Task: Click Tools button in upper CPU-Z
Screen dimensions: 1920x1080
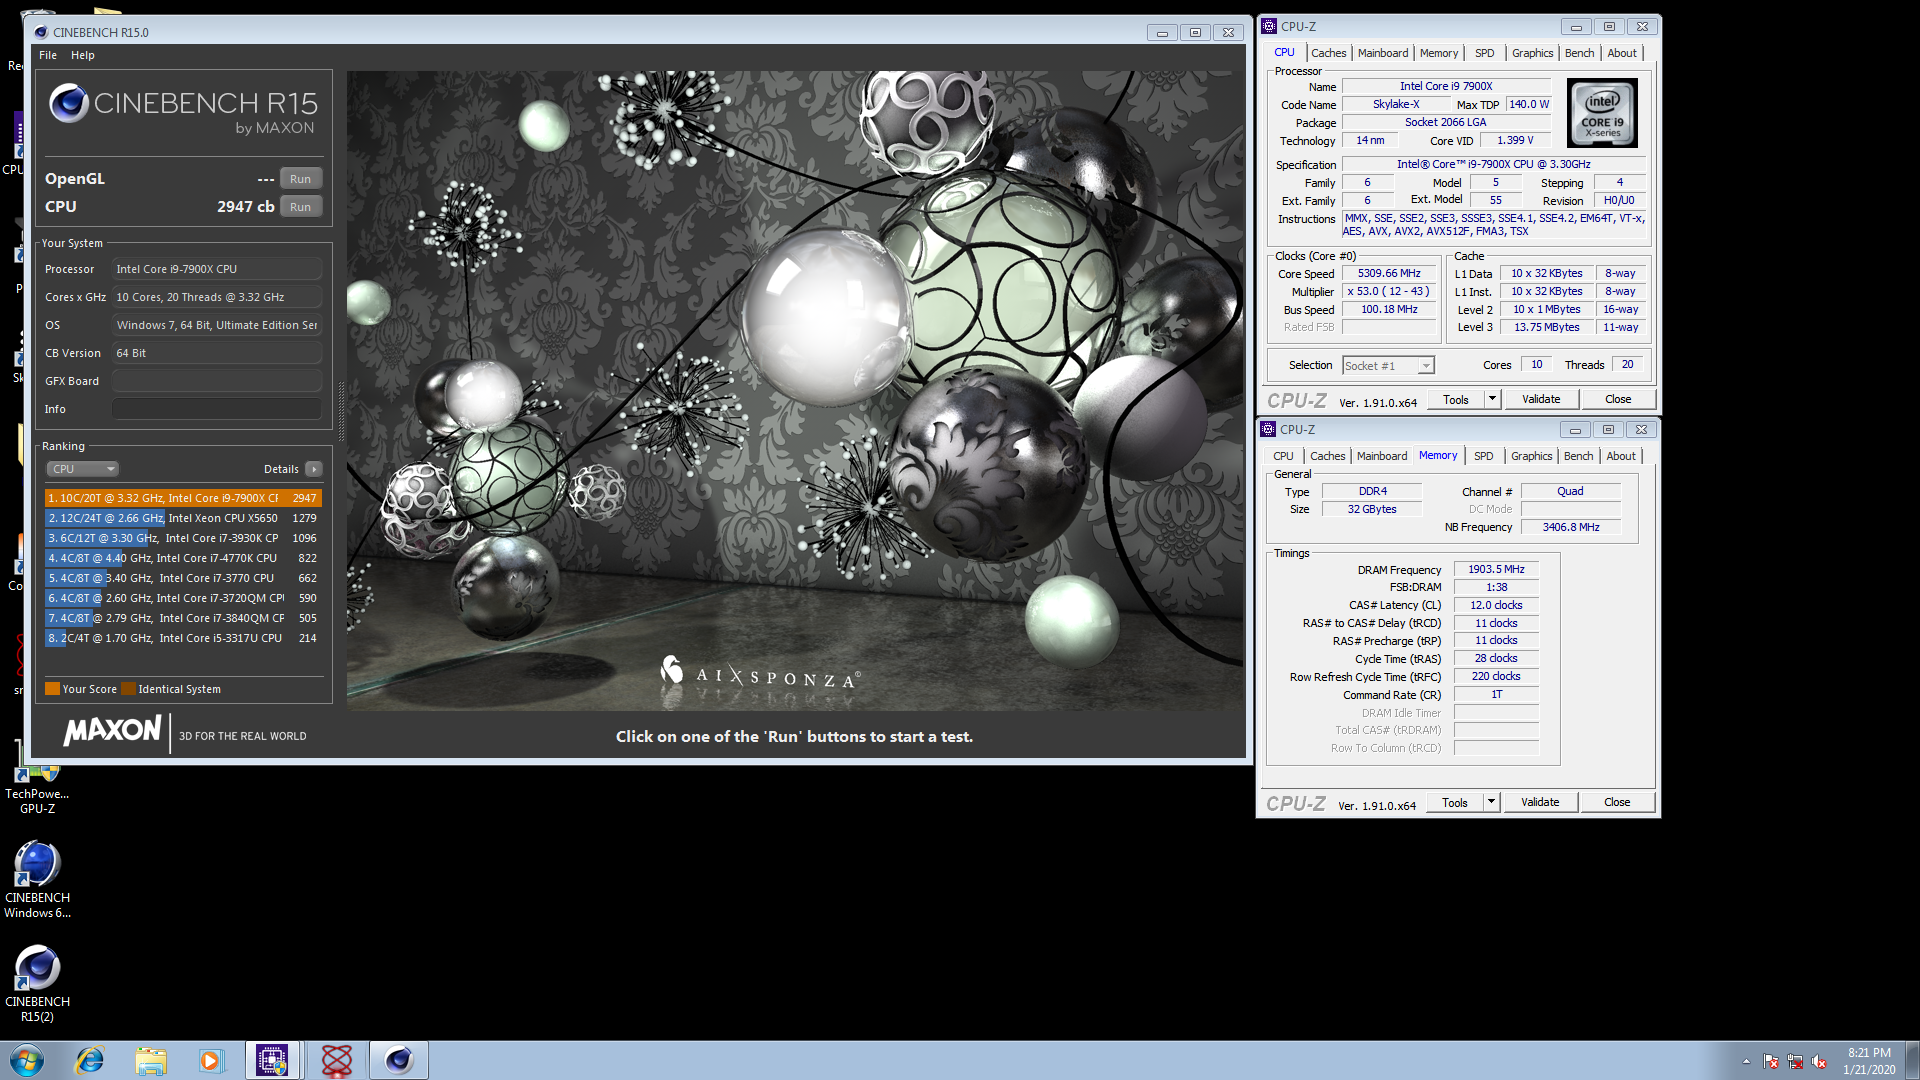Action: point(1456,399)
